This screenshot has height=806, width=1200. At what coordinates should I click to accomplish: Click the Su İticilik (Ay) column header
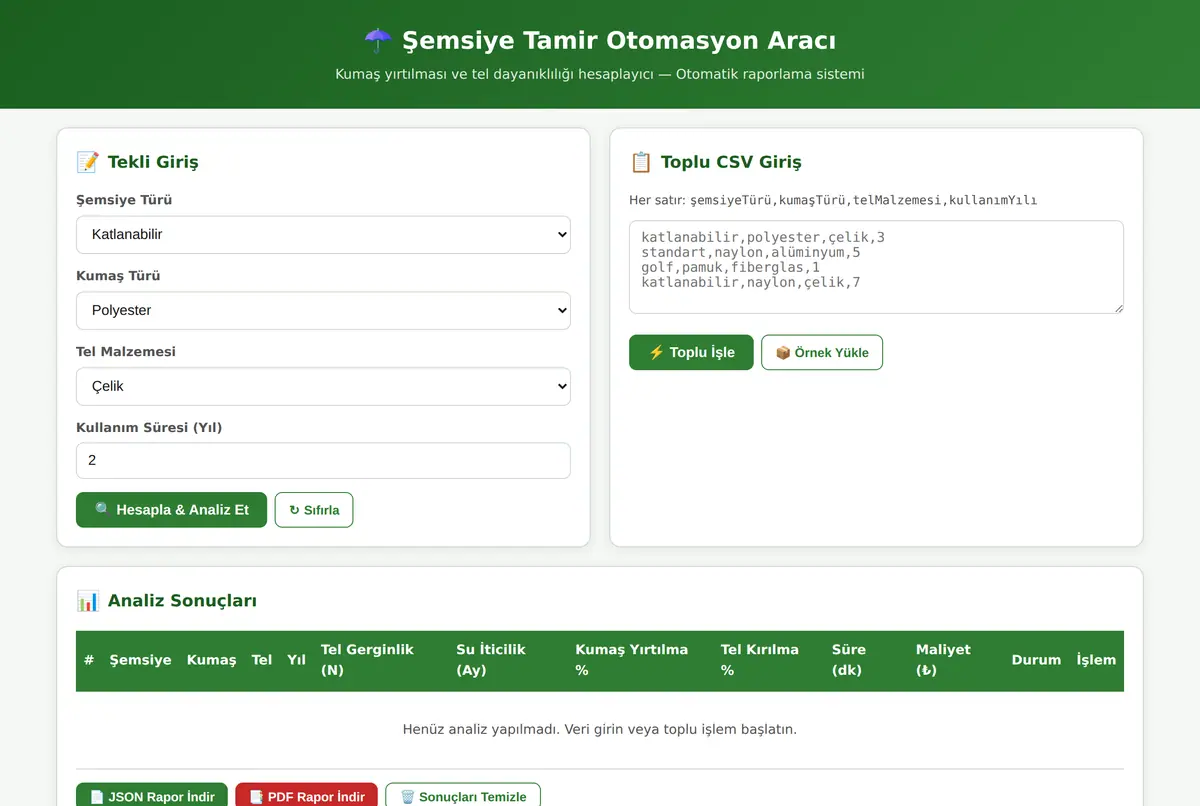coord(508,660)
